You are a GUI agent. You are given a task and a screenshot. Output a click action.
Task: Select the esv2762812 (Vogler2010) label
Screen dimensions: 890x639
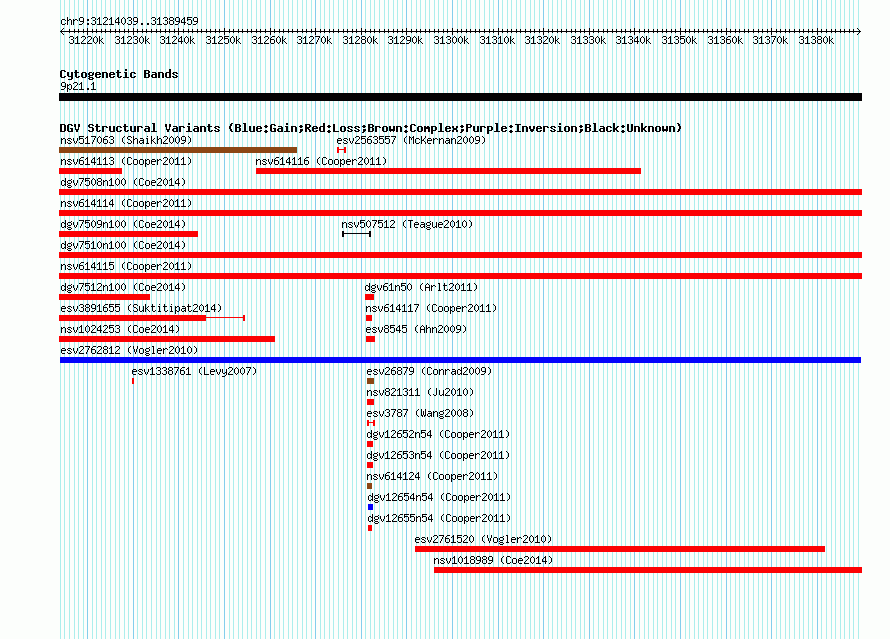[129, 350]
